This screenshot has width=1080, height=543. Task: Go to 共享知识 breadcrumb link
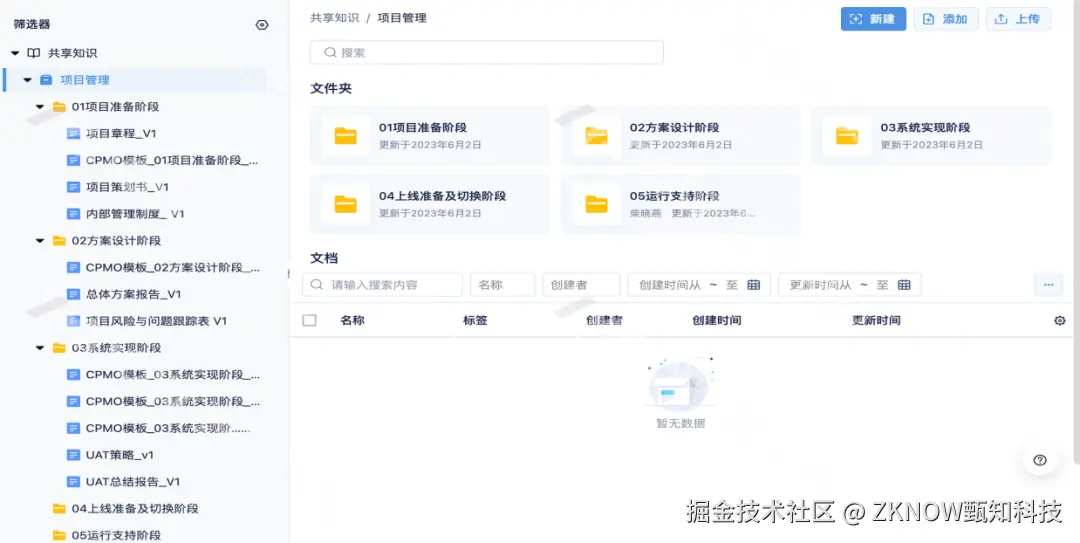[335, 18]
